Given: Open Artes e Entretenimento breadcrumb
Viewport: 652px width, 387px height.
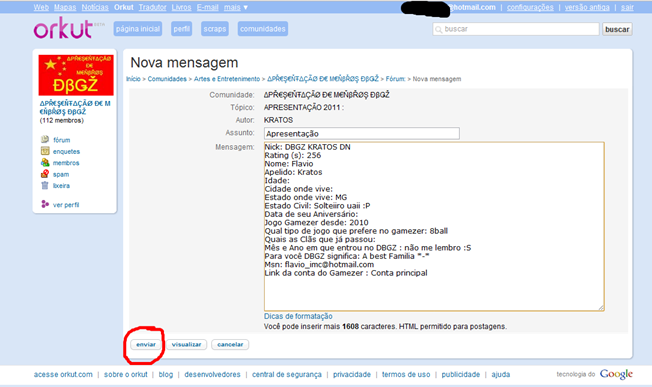Looking at the screenshot, I should (227, 79).
